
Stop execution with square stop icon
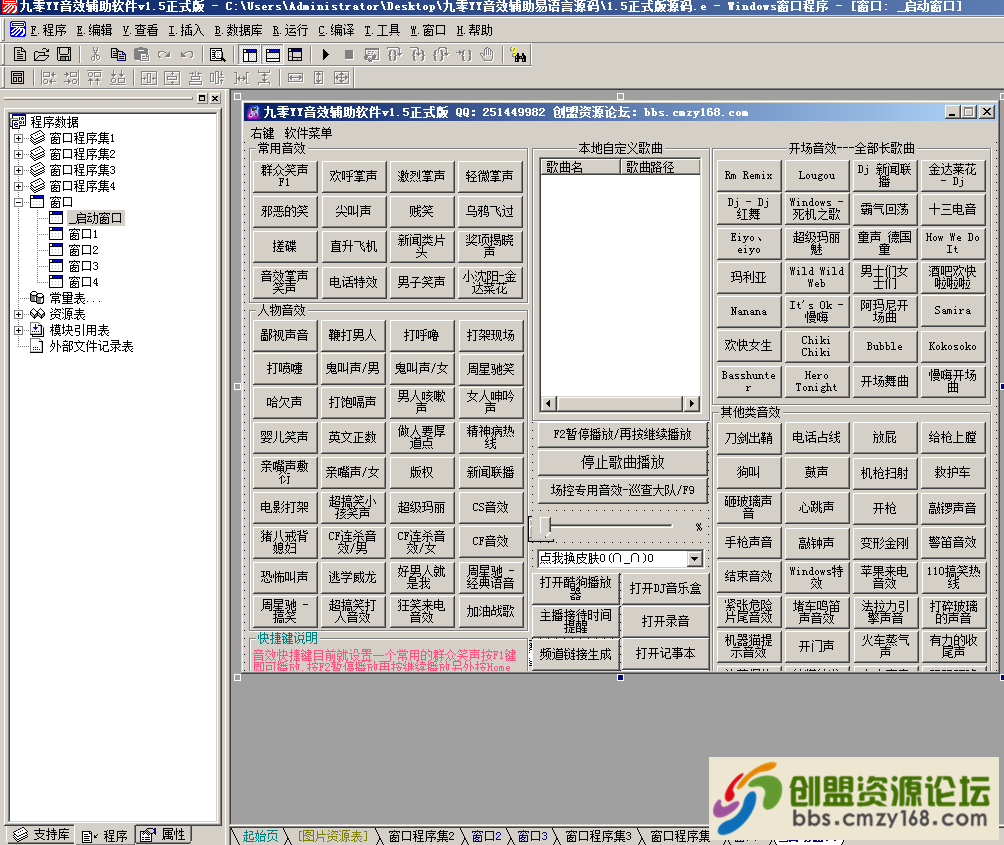tap(349, 54)
